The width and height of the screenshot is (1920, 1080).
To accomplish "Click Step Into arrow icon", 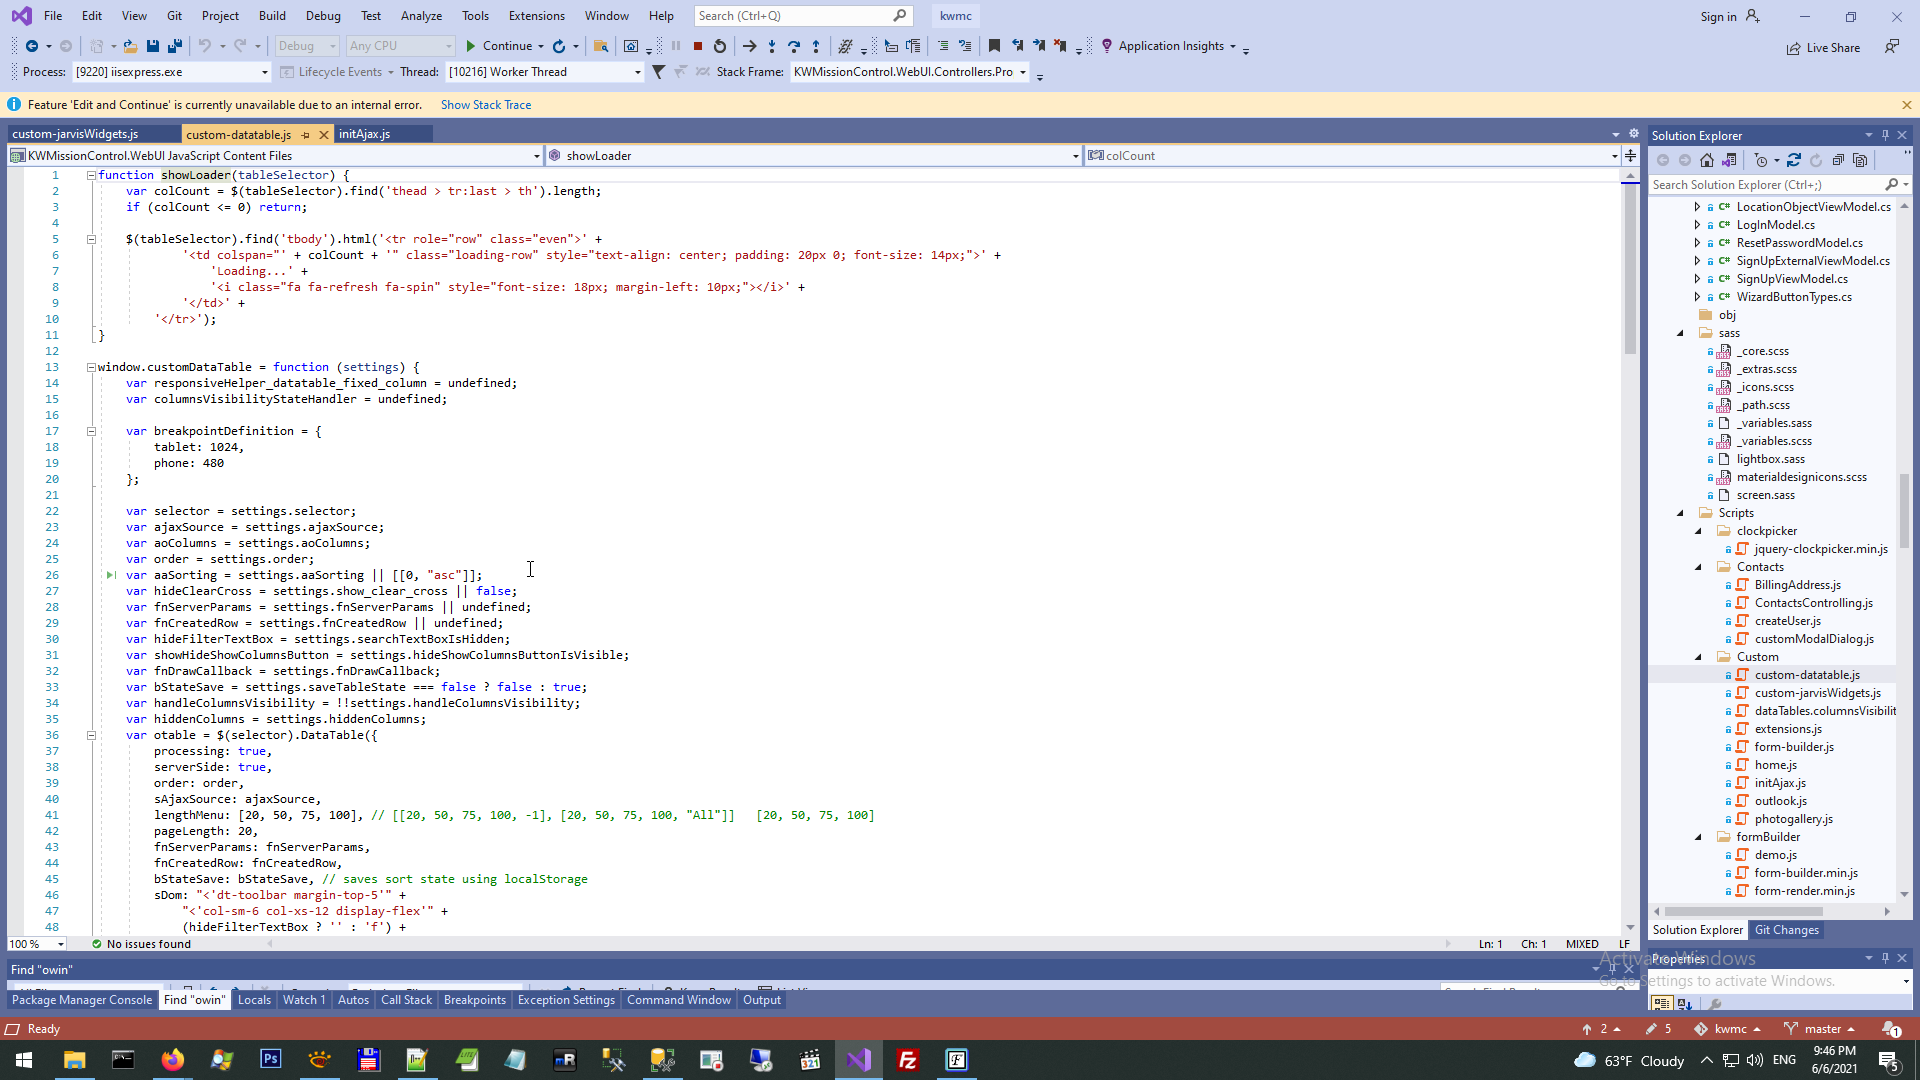I will [771, 46].
